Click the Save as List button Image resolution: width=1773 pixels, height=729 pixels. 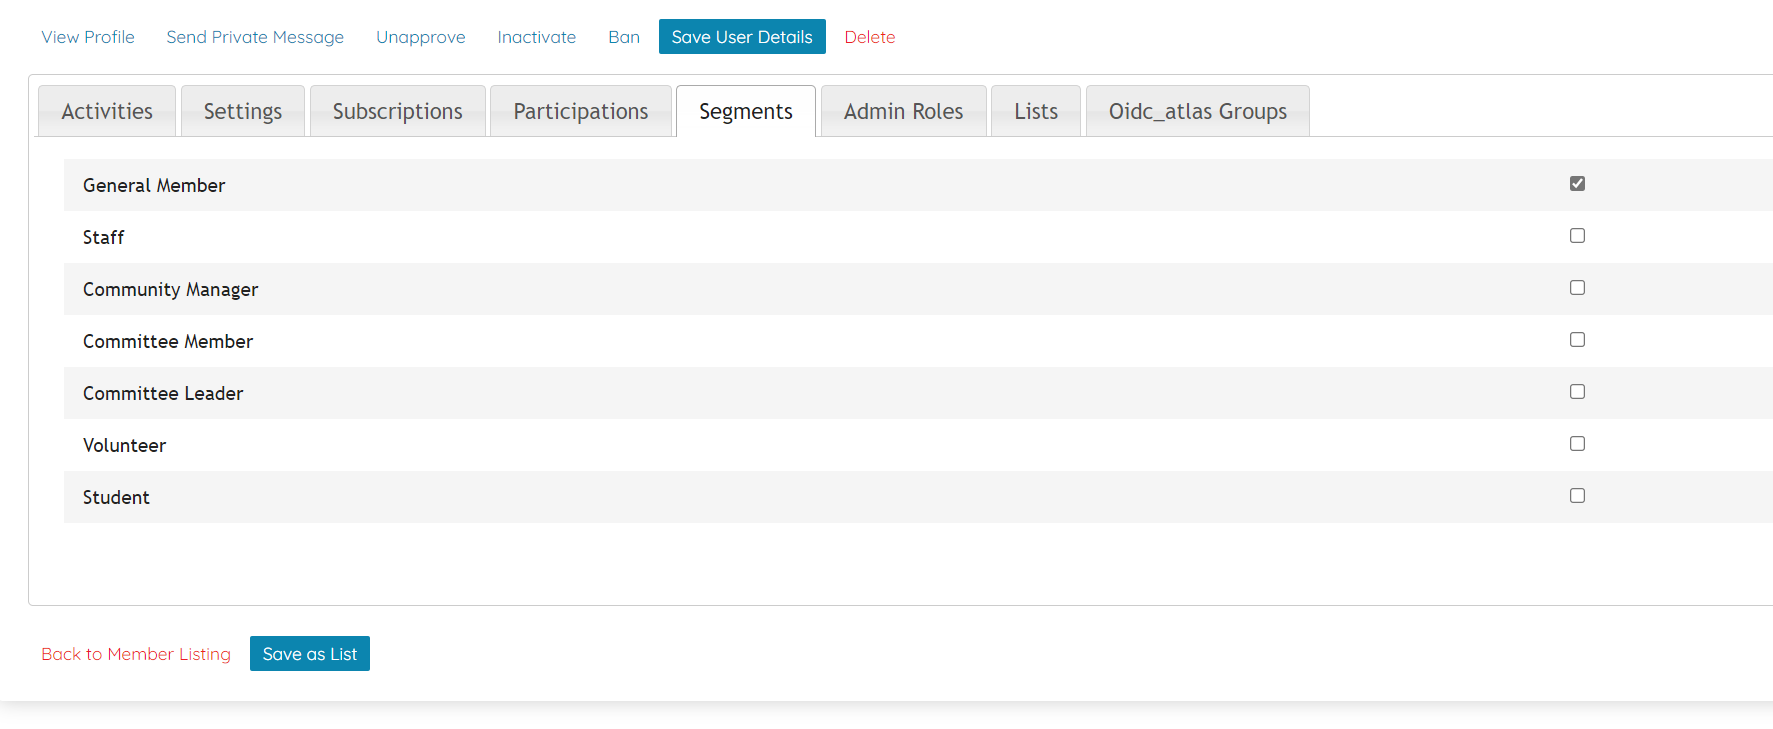[x=310, y=654]
